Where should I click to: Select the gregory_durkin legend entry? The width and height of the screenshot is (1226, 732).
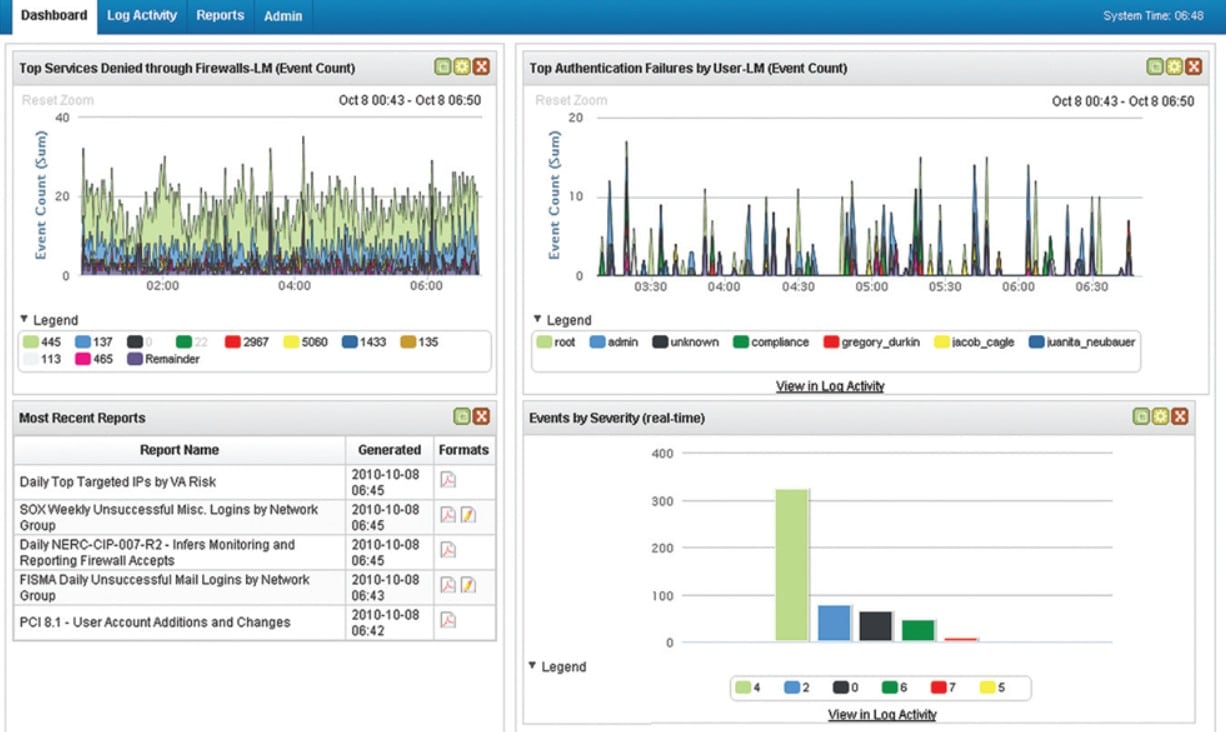pyautogui.click(x=871, y=342)
